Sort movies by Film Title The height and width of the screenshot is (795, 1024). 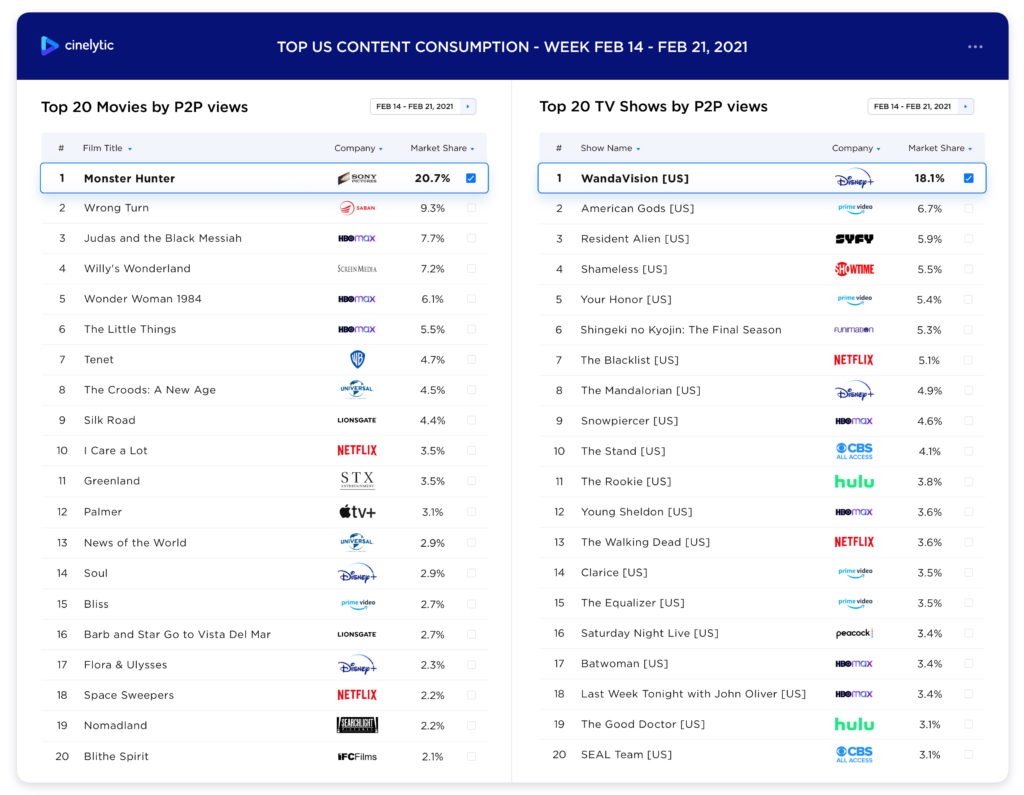pyautogui.click(x=107, y=148)
